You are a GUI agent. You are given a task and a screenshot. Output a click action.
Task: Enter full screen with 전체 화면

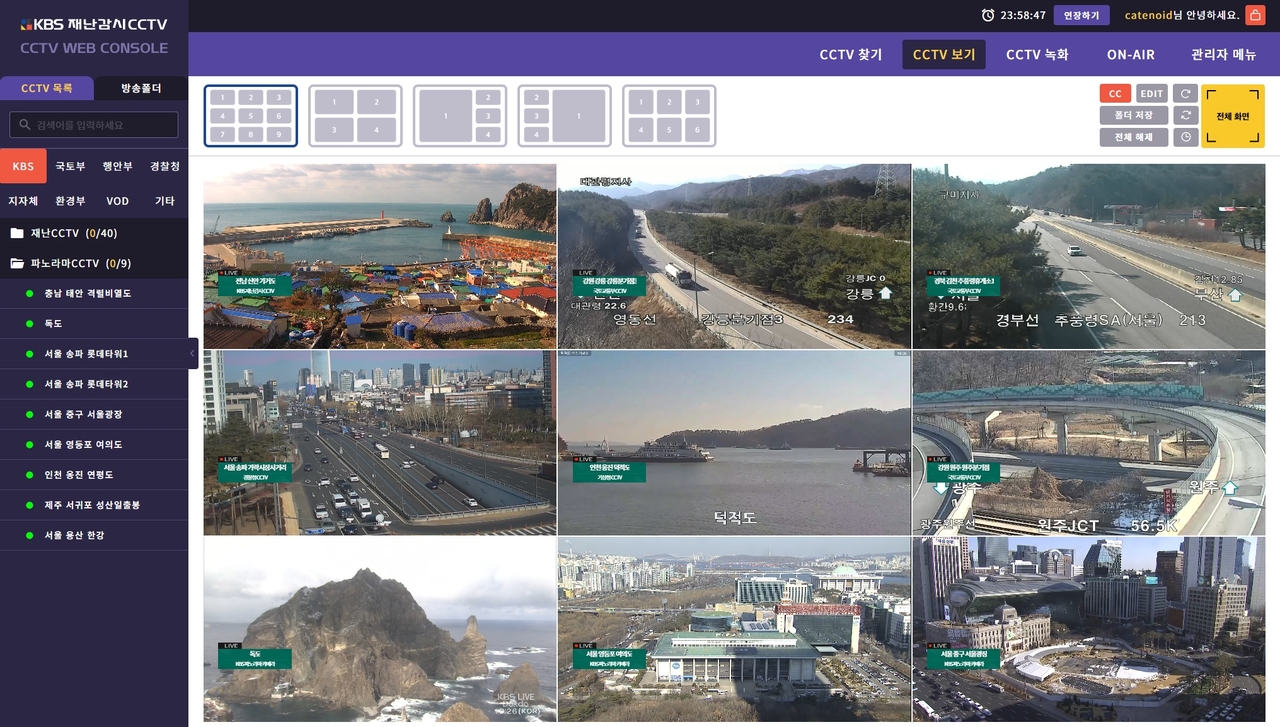point(1233,116)
